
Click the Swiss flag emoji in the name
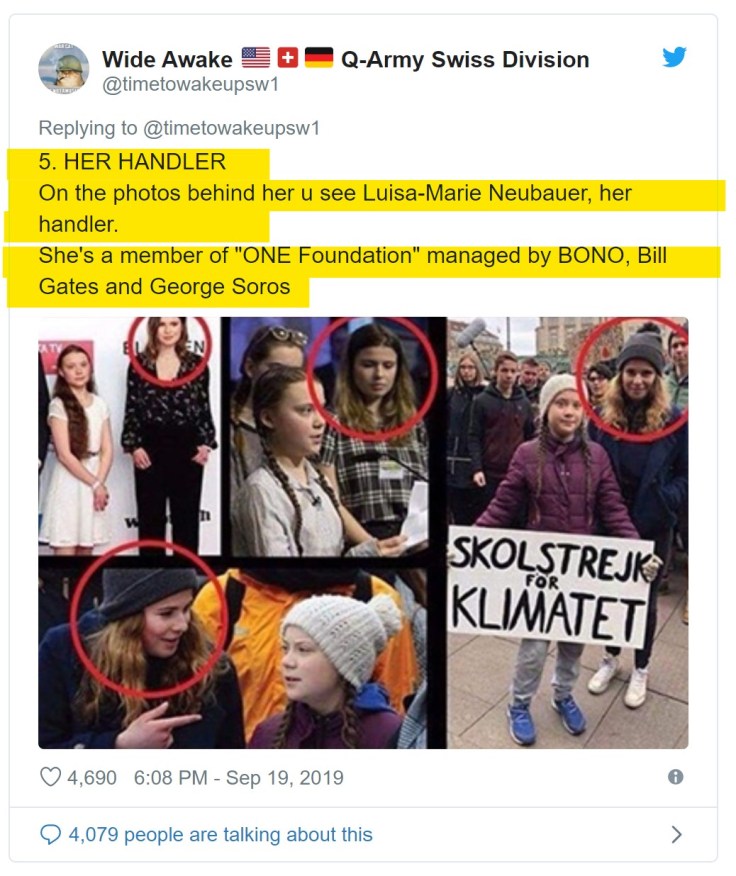point(287,59)
